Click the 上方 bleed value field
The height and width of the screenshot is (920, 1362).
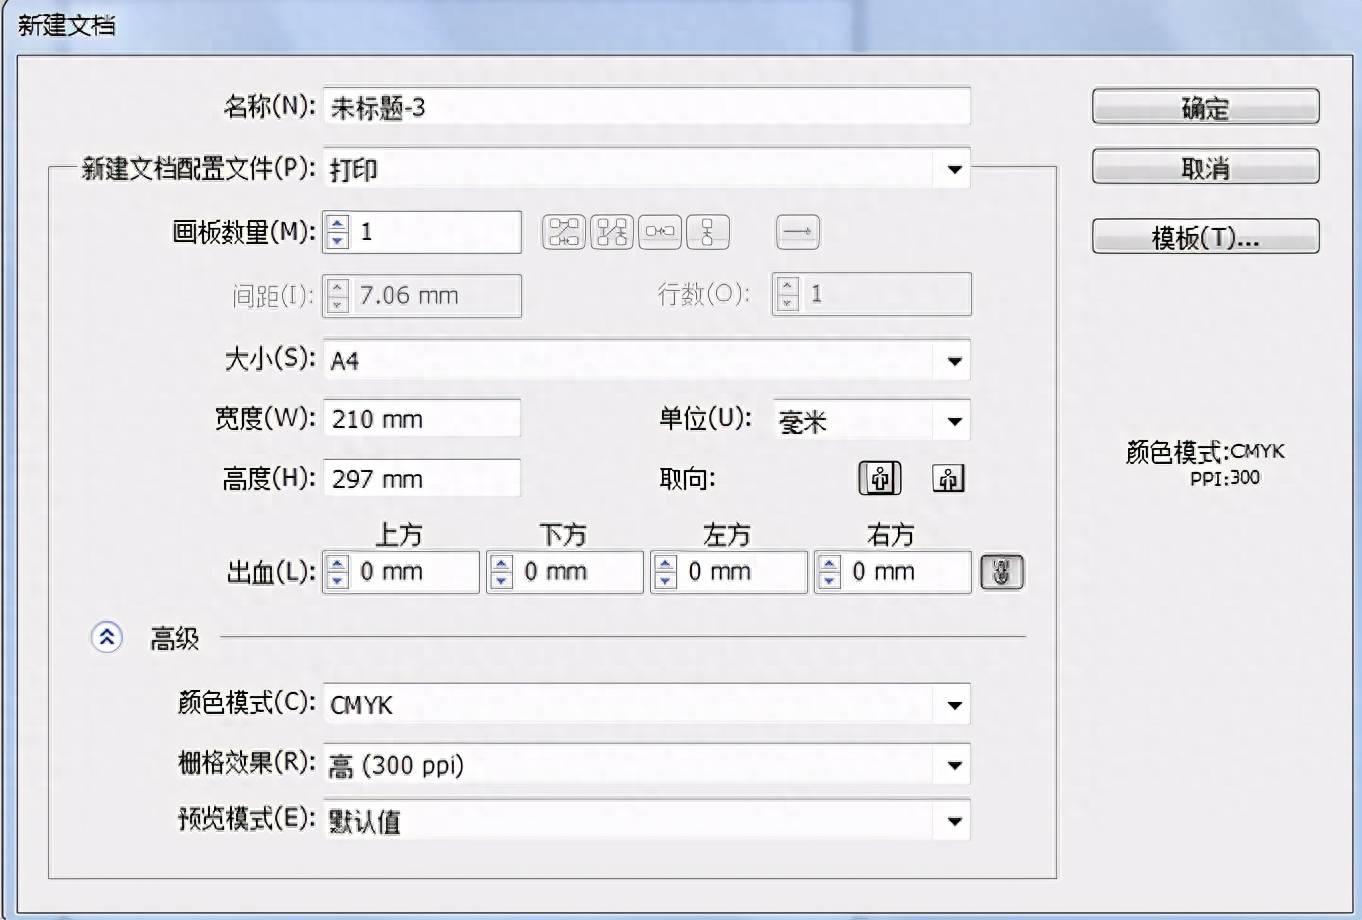click(415, 572)
